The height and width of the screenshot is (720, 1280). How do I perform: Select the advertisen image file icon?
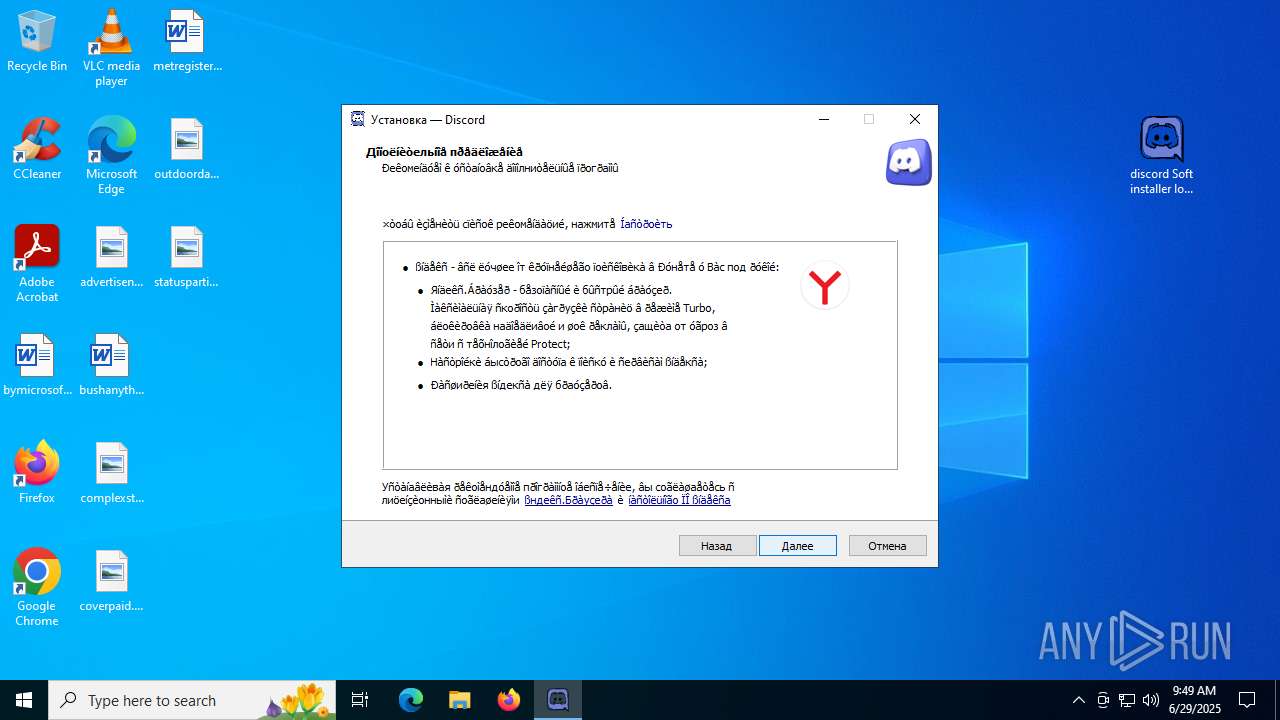tap(111, 258)
